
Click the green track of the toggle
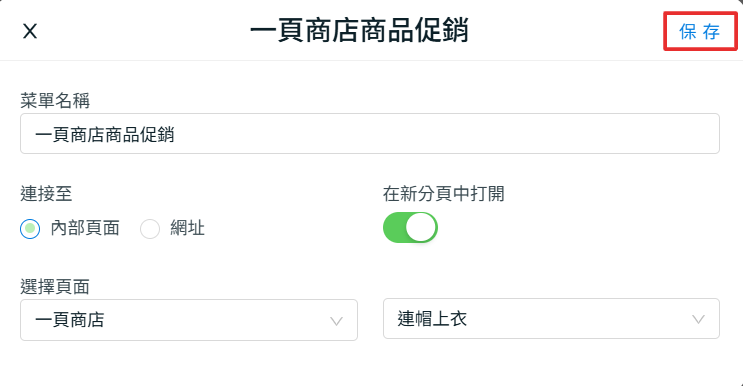(x=394, y=227)
